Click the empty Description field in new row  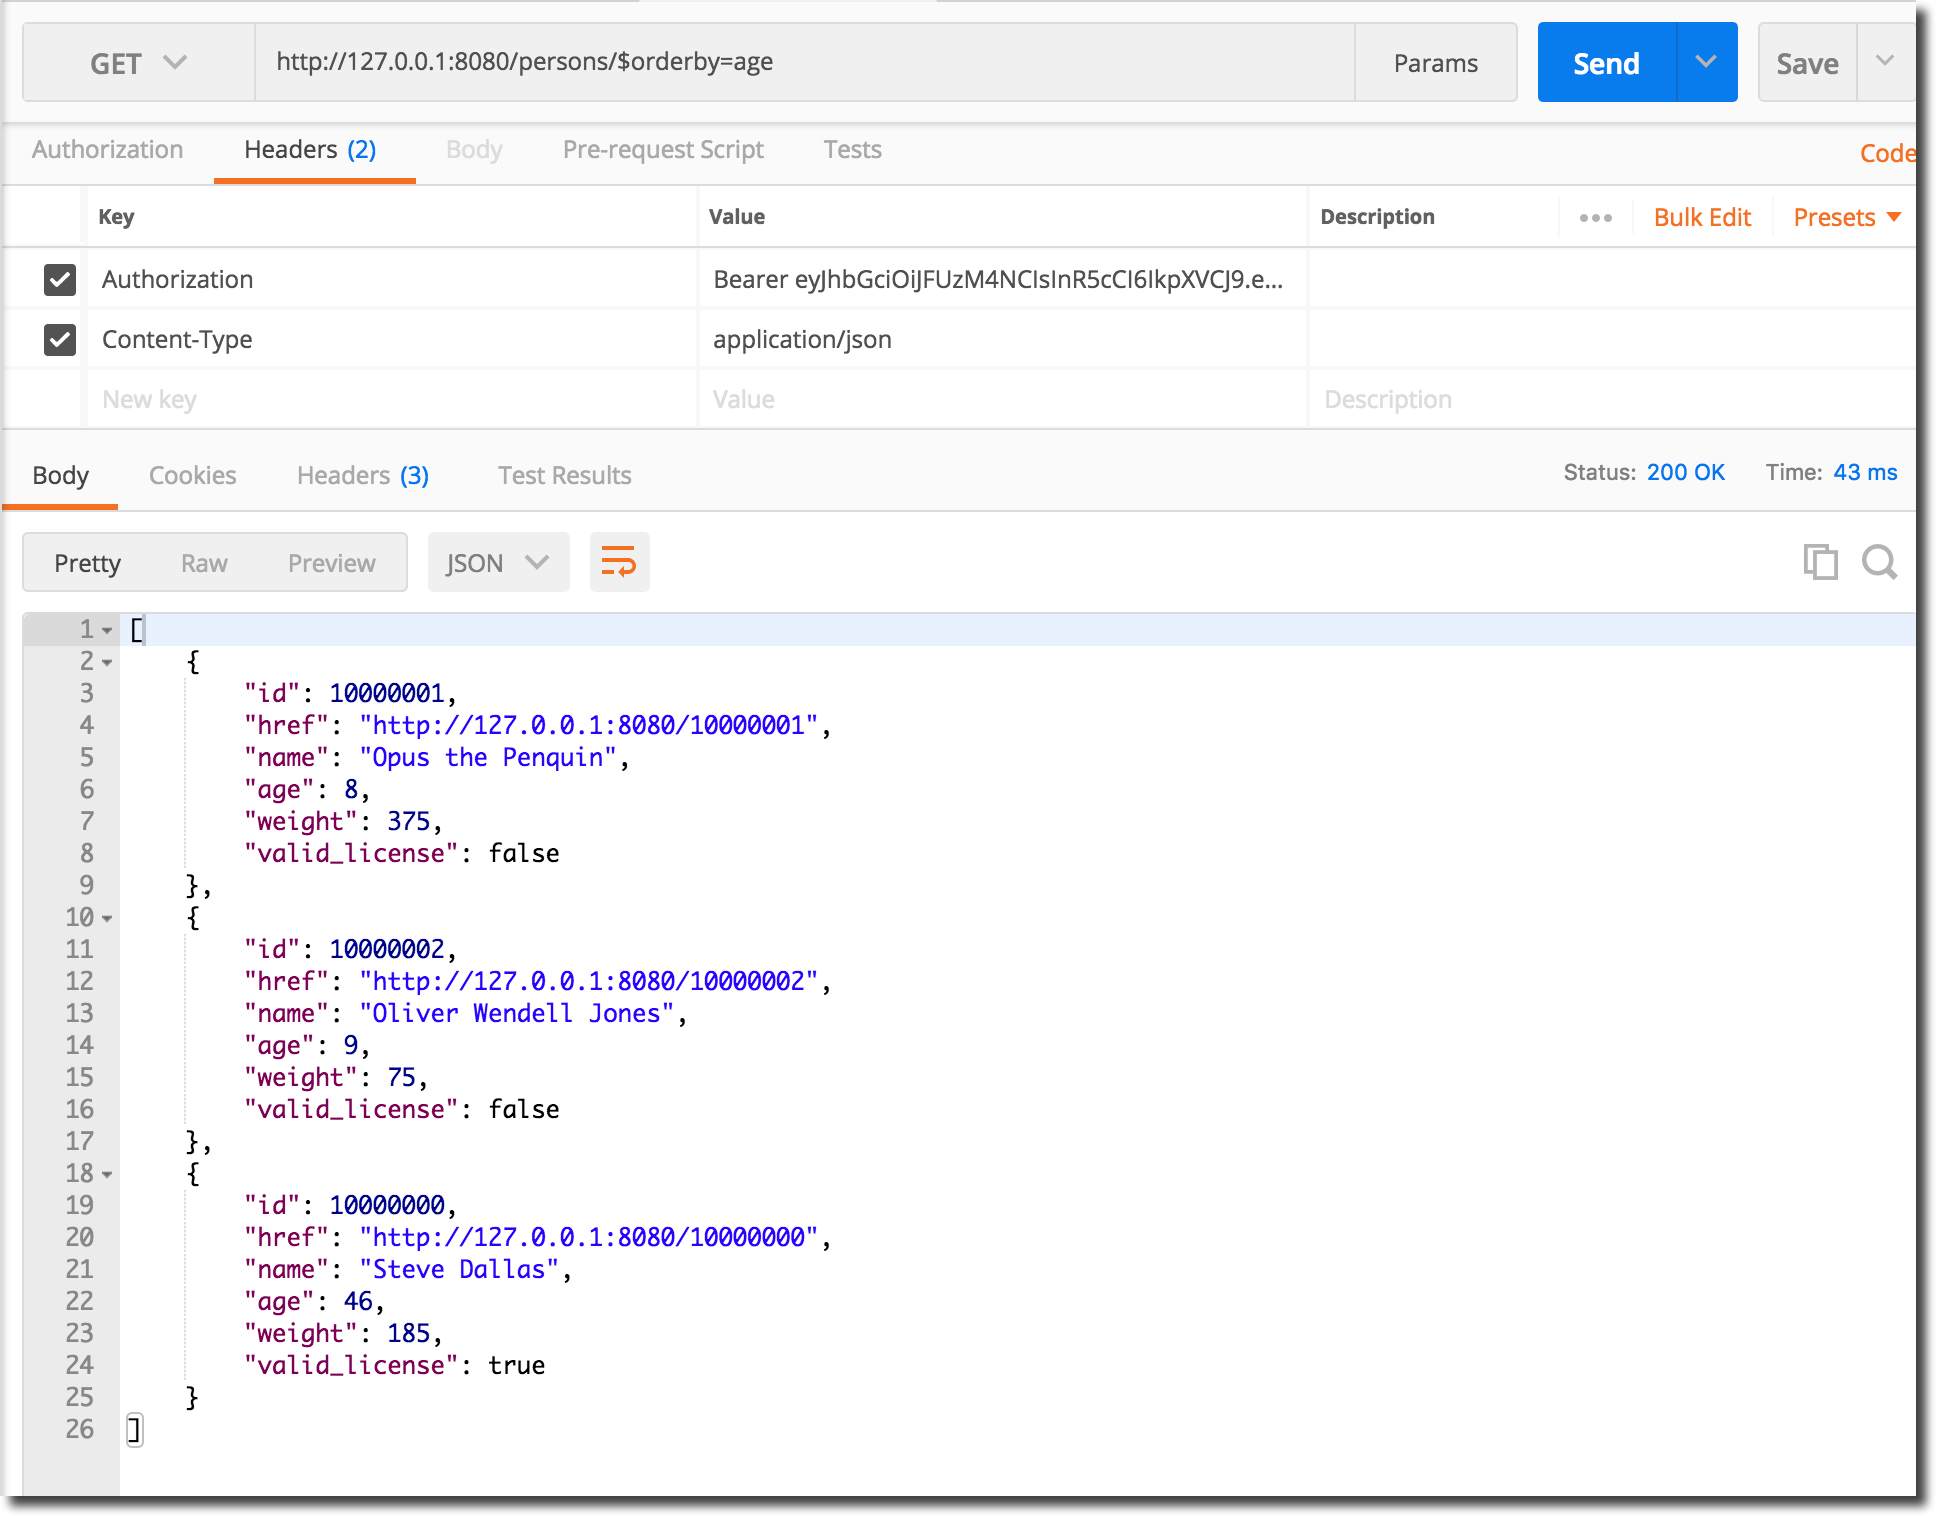[x=1611, y=399]
